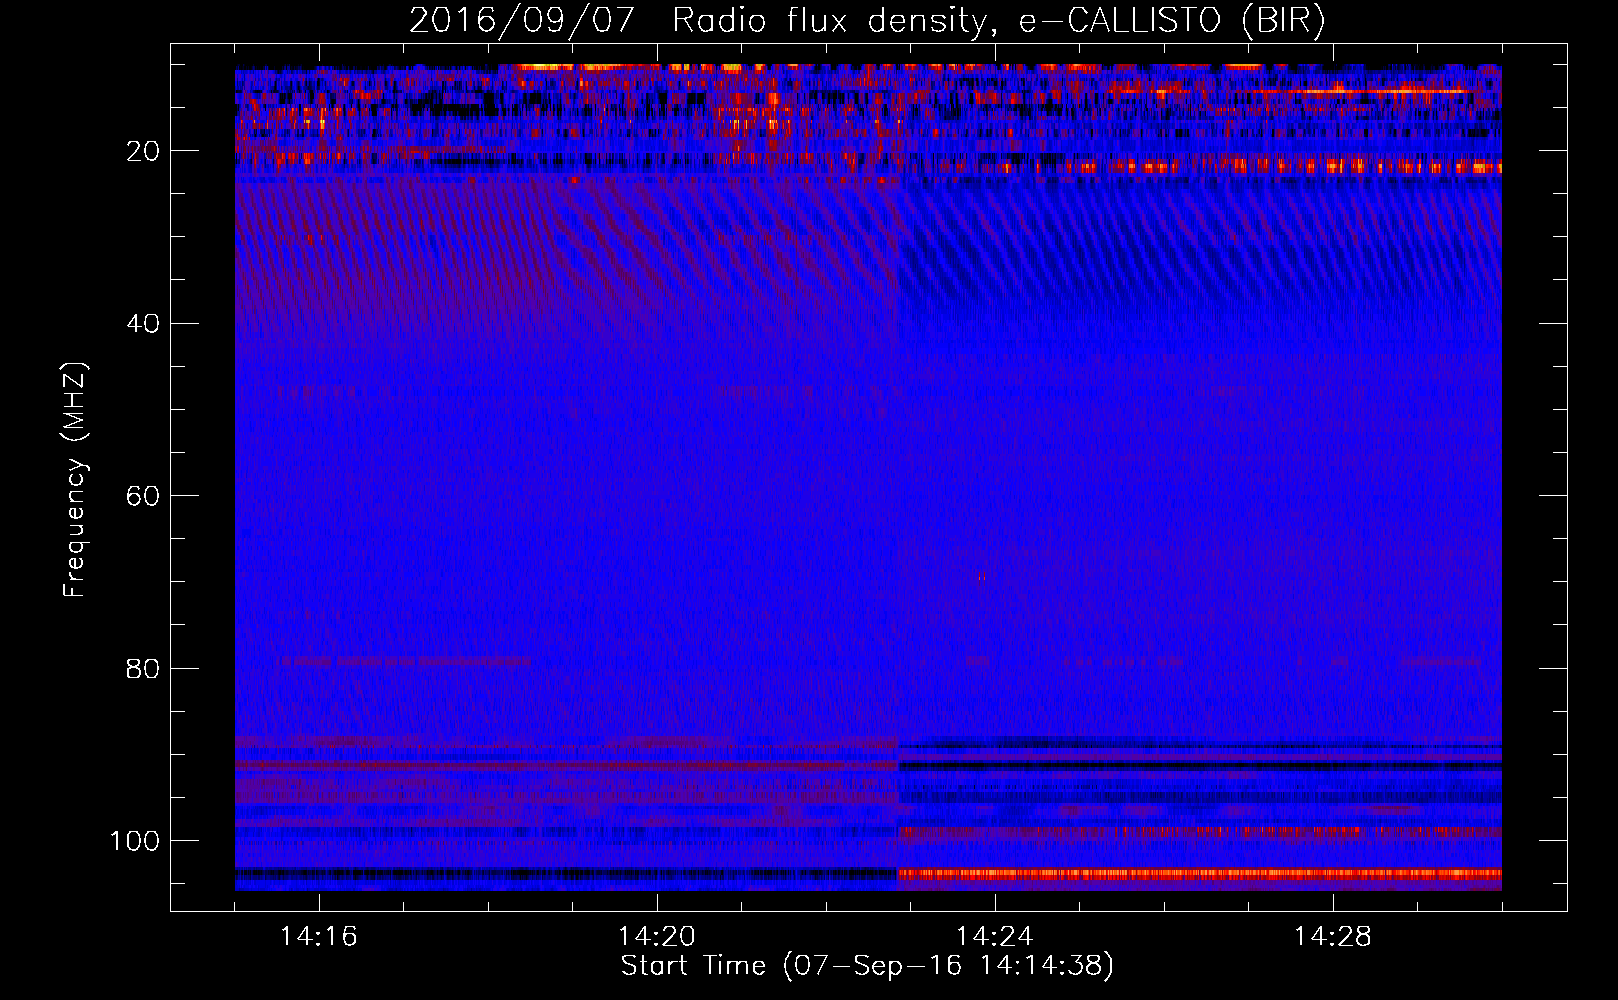Click the plot title '2016/09/07 Radio flux density, e-CALLISTO (BIR)'

(x=867, y=21)
